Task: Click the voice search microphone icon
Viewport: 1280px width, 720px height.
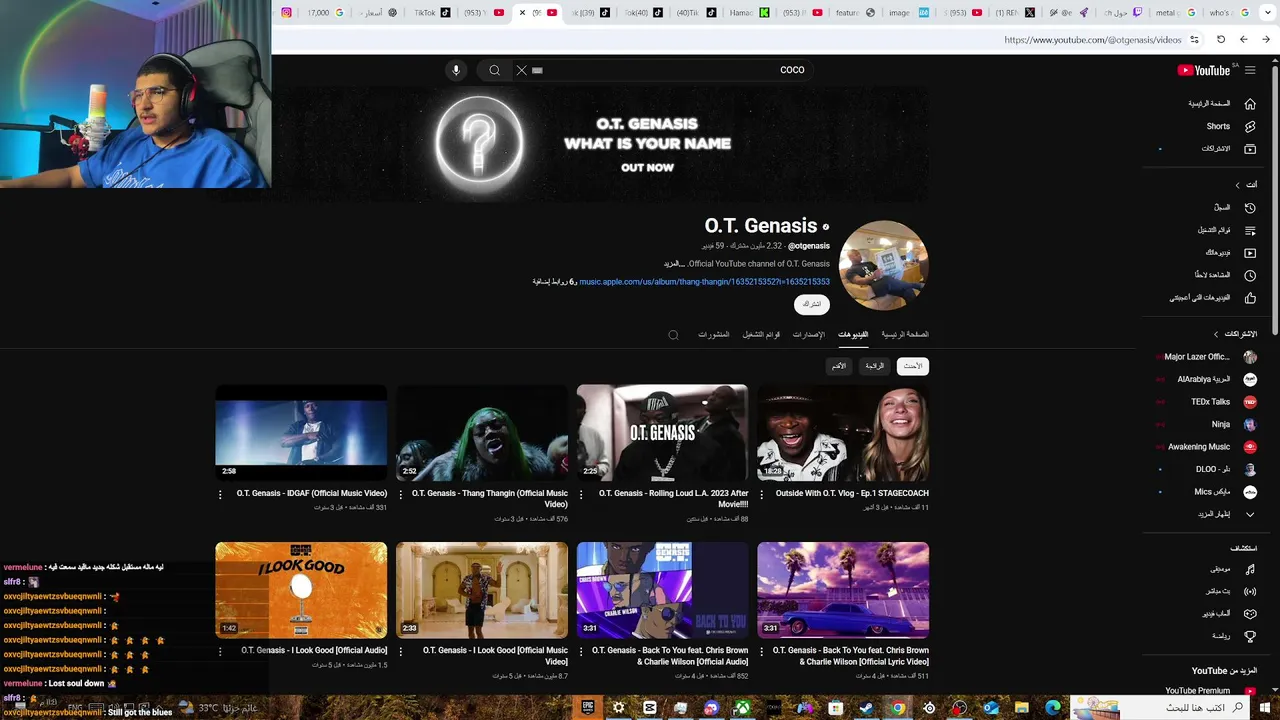Action: [x=456, y=70]
